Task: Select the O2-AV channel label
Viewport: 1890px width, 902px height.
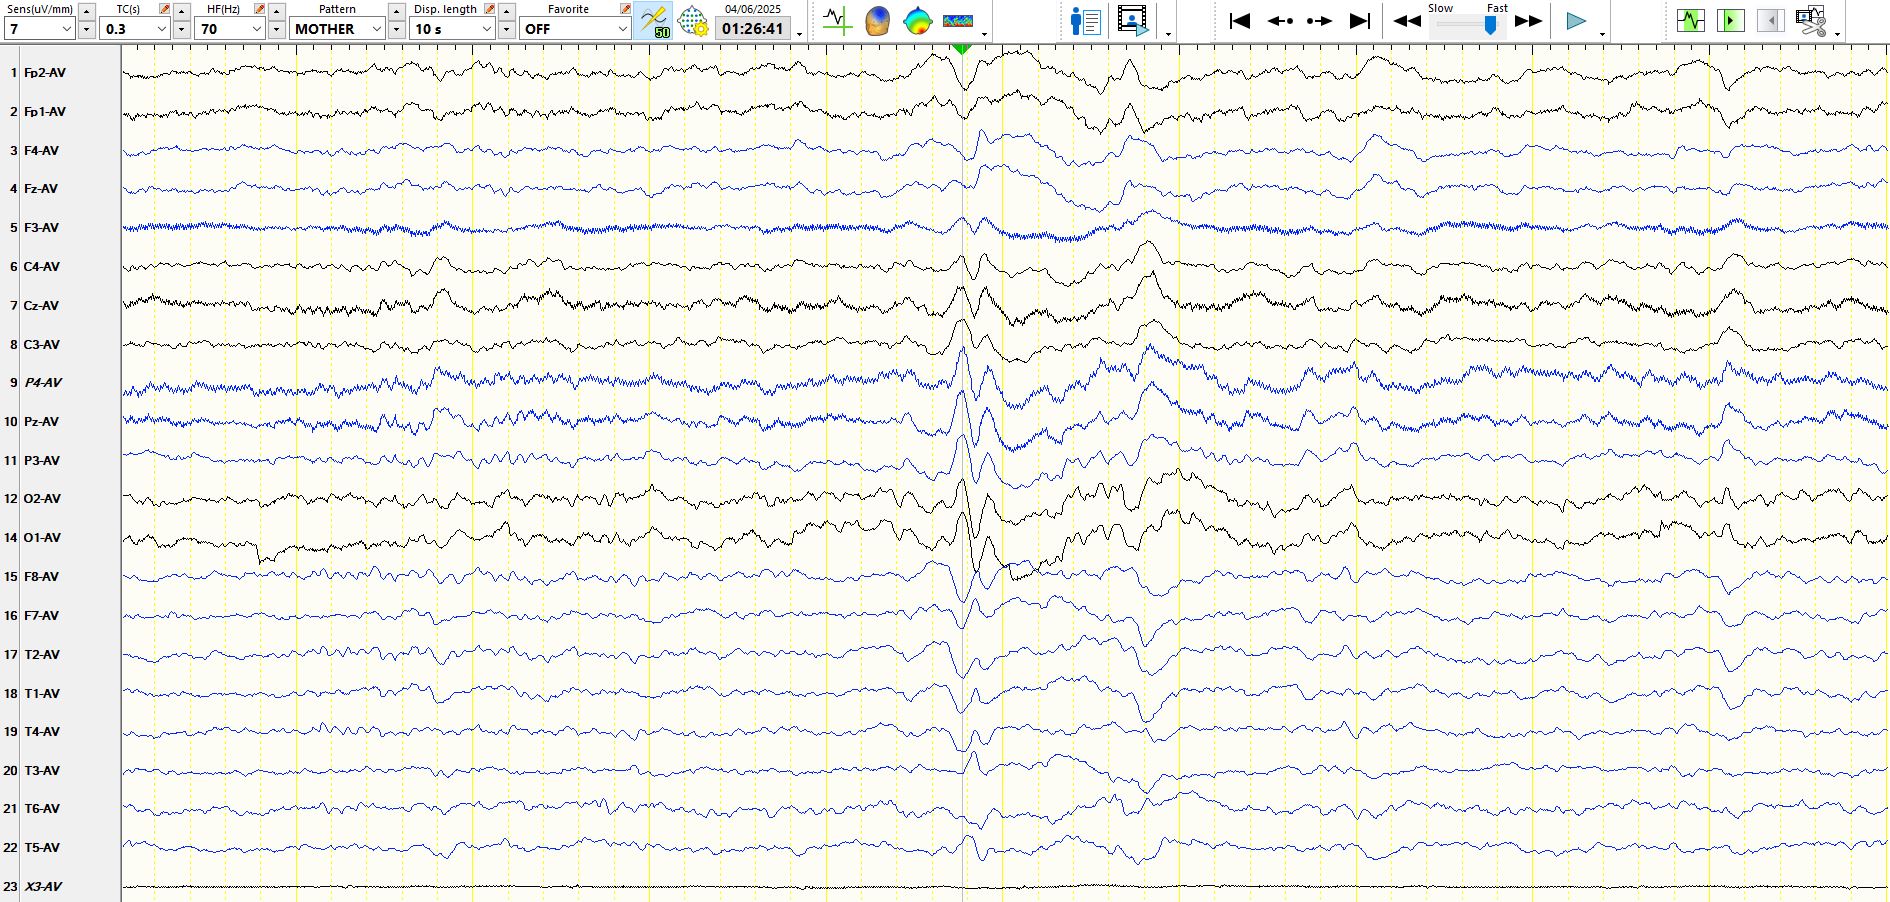Action: (42, 499)
